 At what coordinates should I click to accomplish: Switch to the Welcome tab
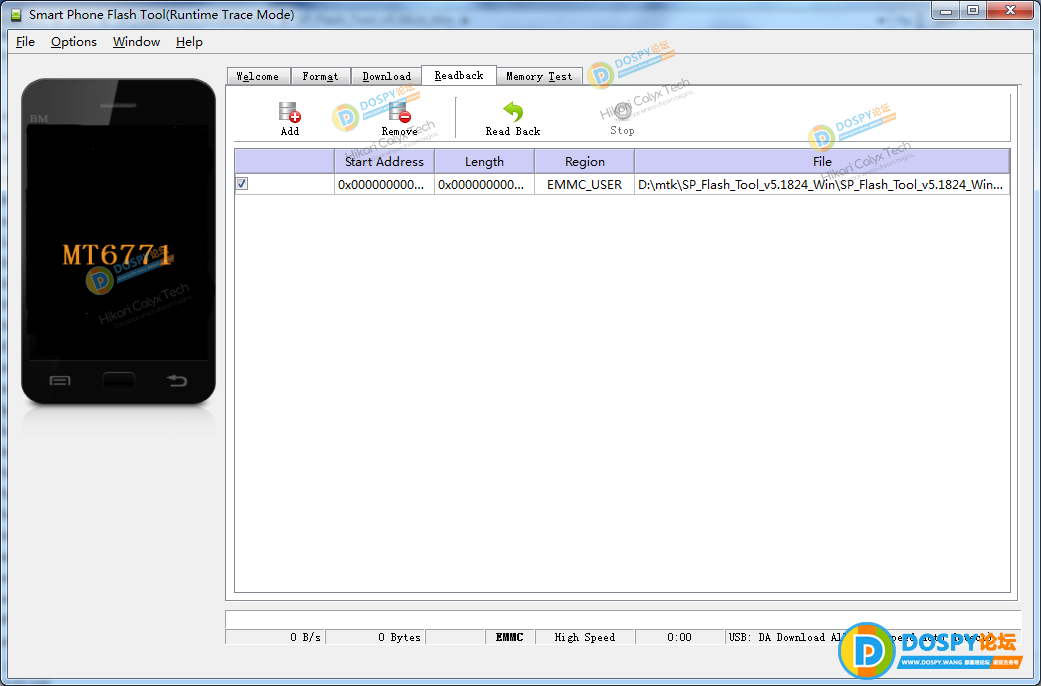coord(258,76)
